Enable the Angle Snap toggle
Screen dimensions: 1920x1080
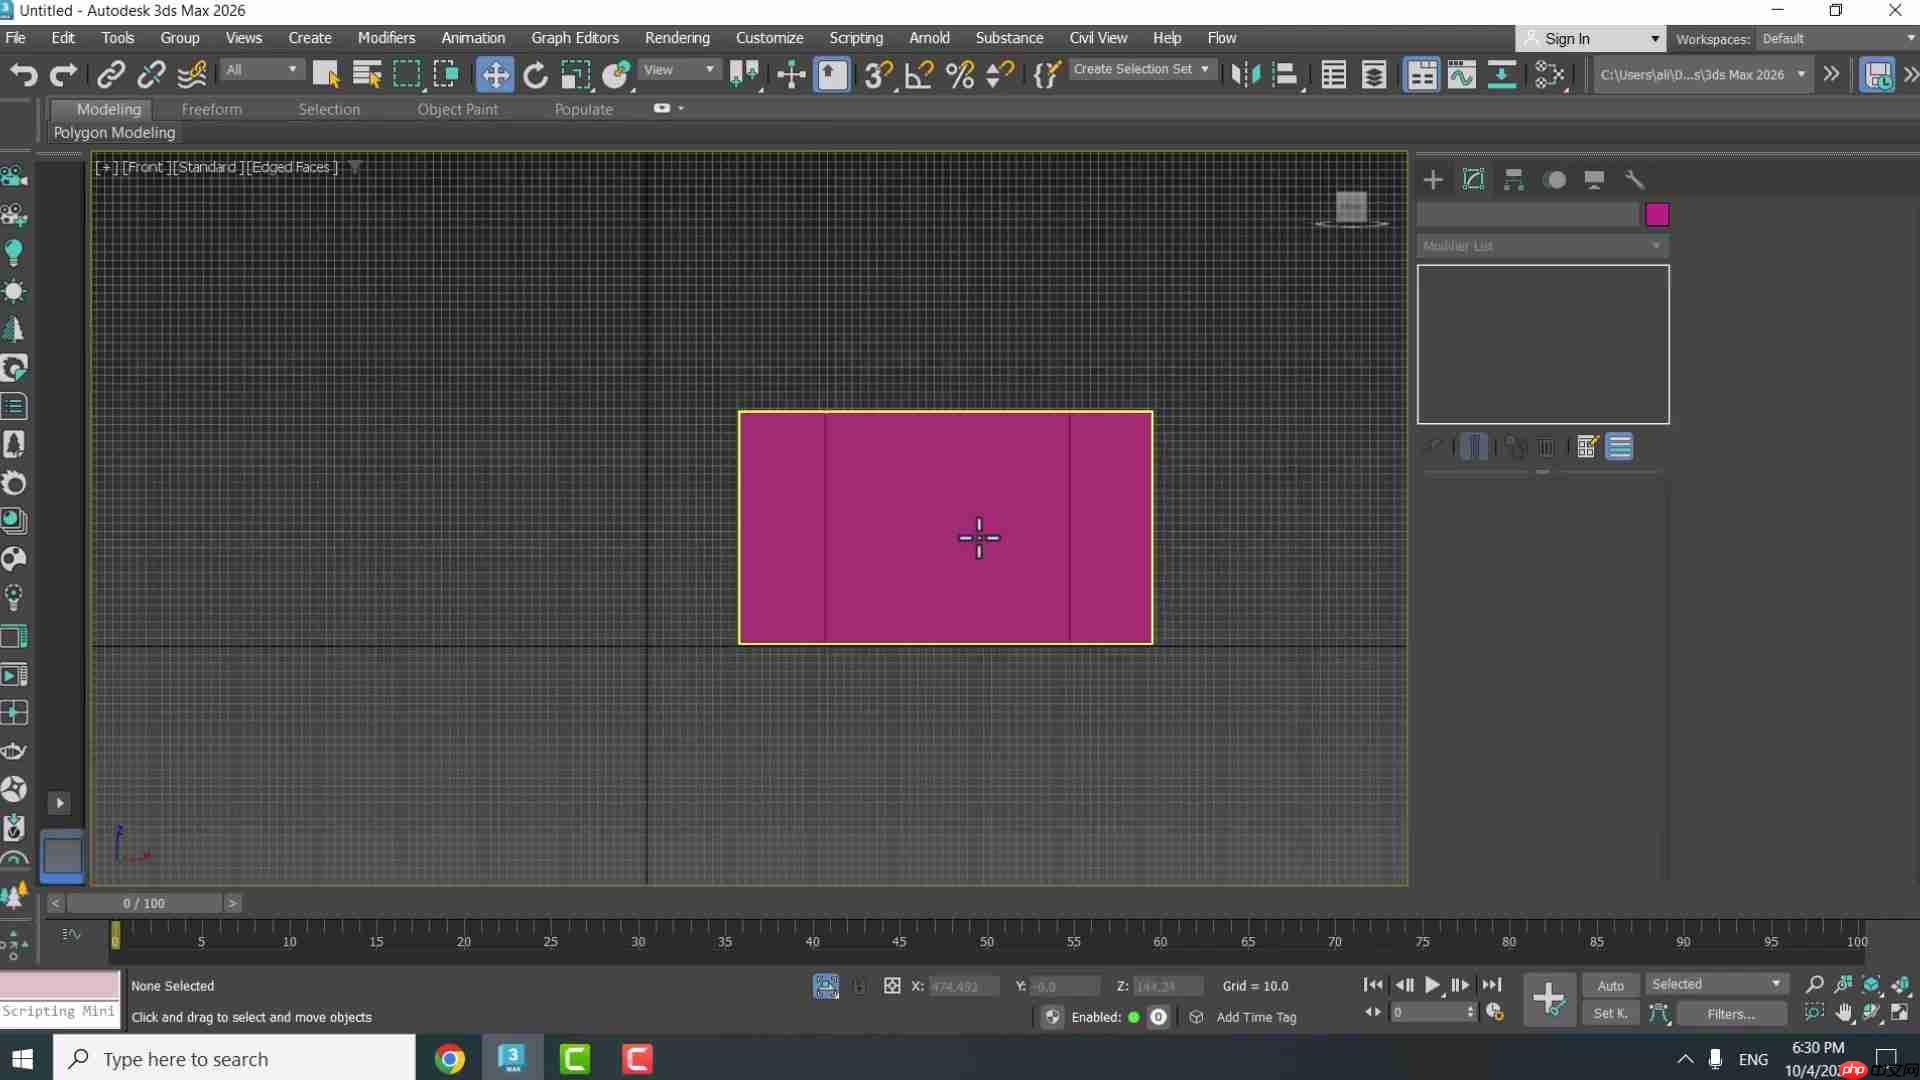point(918,75)
